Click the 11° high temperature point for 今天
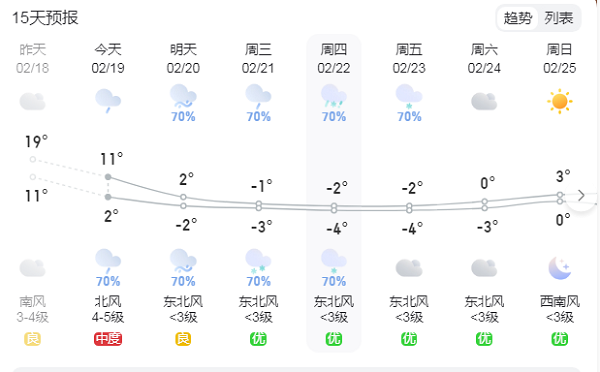The width and height of the screenshot is (600, 372). pos(108,177)
